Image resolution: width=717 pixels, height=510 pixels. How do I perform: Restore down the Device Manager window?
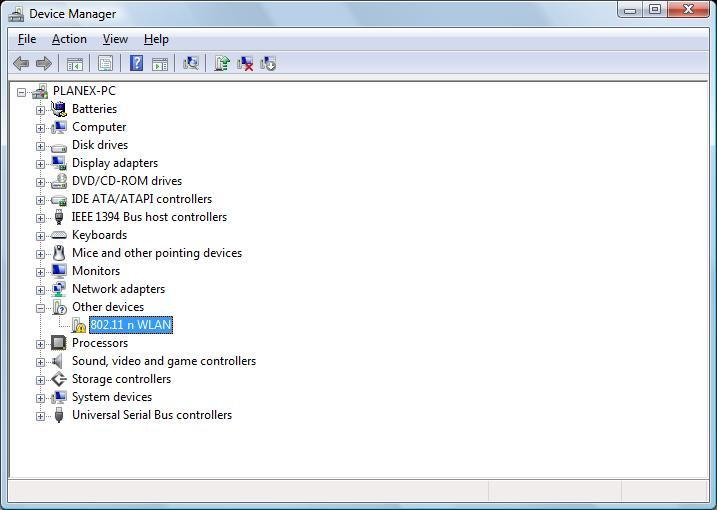pos(655,9)
